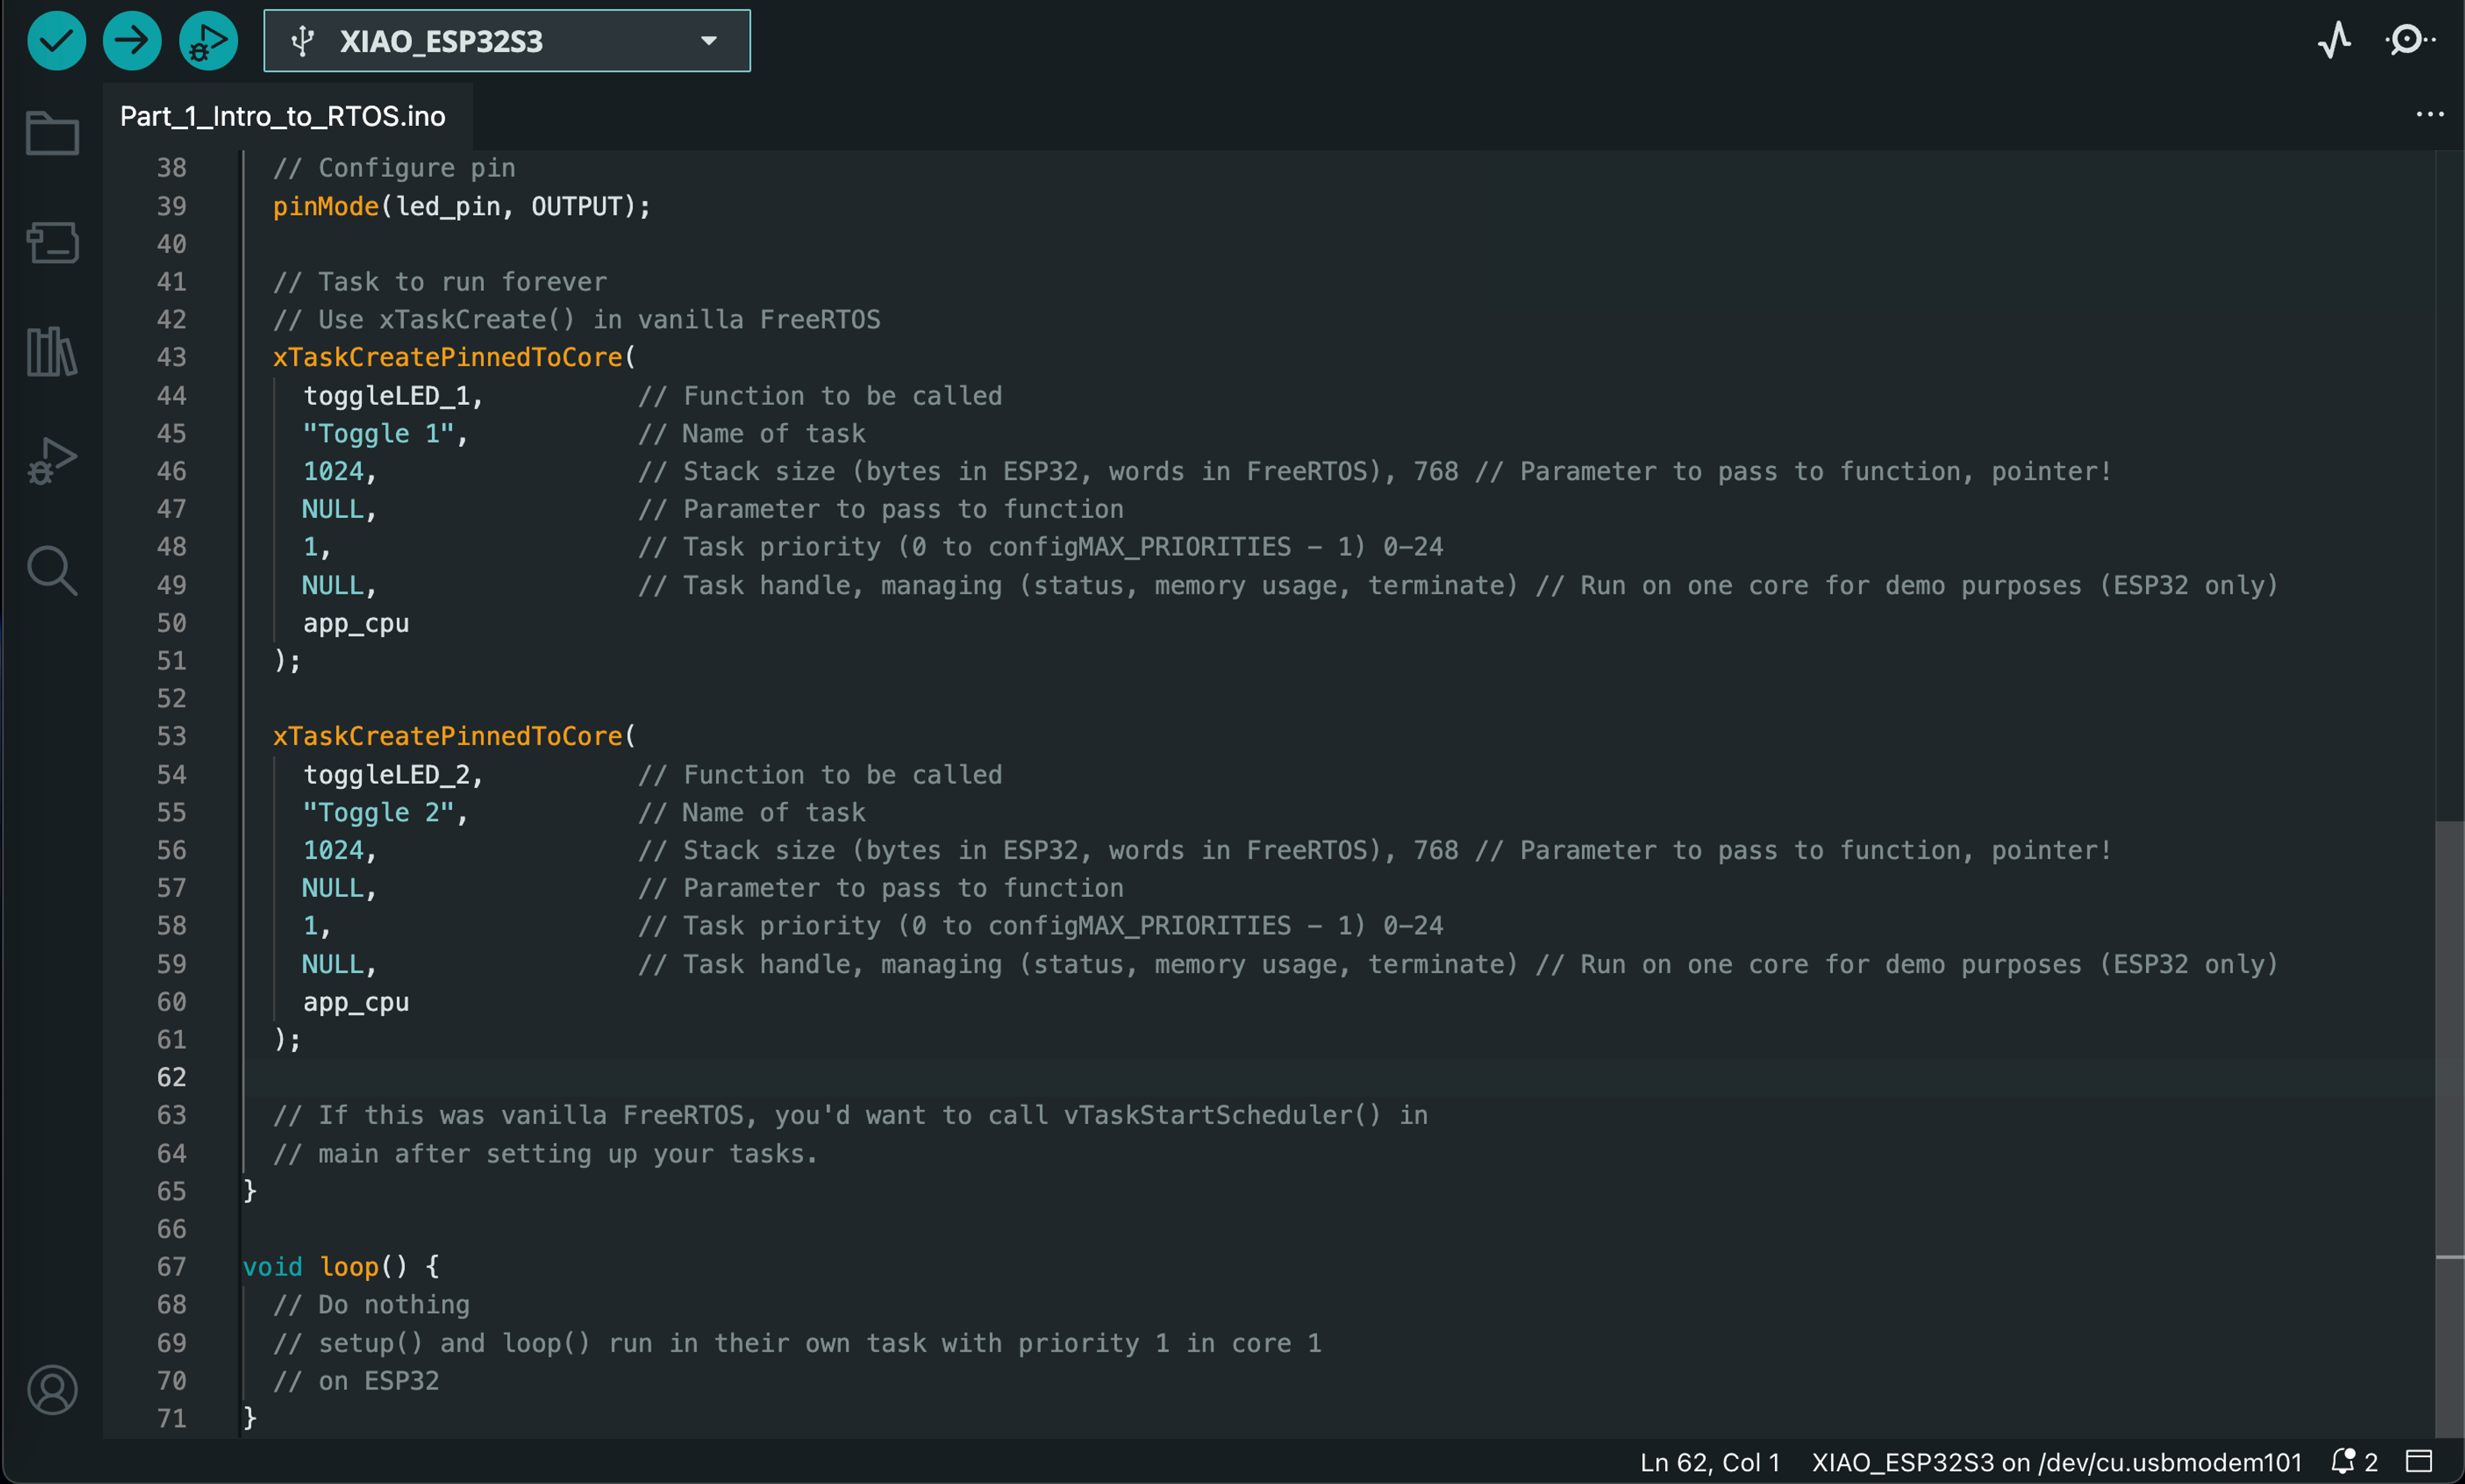Start debugging with the toolbar debug icon
This screenshot has height=1484, width=2465.
click(x=208, y=41)
